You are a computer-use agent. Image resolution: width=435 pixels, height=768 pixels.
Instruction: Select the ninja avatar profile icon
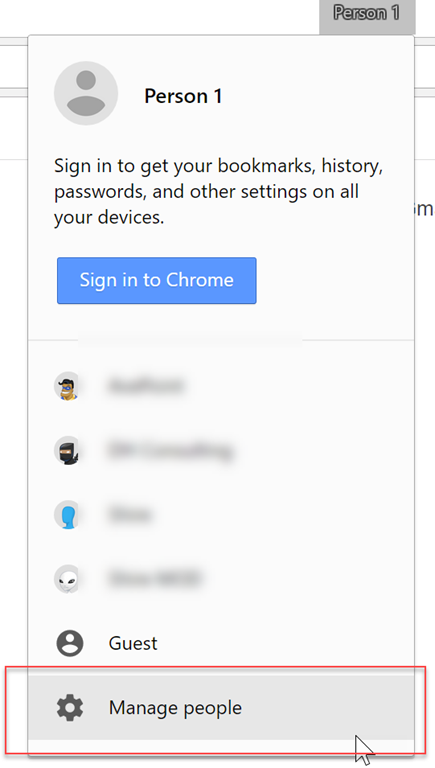pos(67,450)
